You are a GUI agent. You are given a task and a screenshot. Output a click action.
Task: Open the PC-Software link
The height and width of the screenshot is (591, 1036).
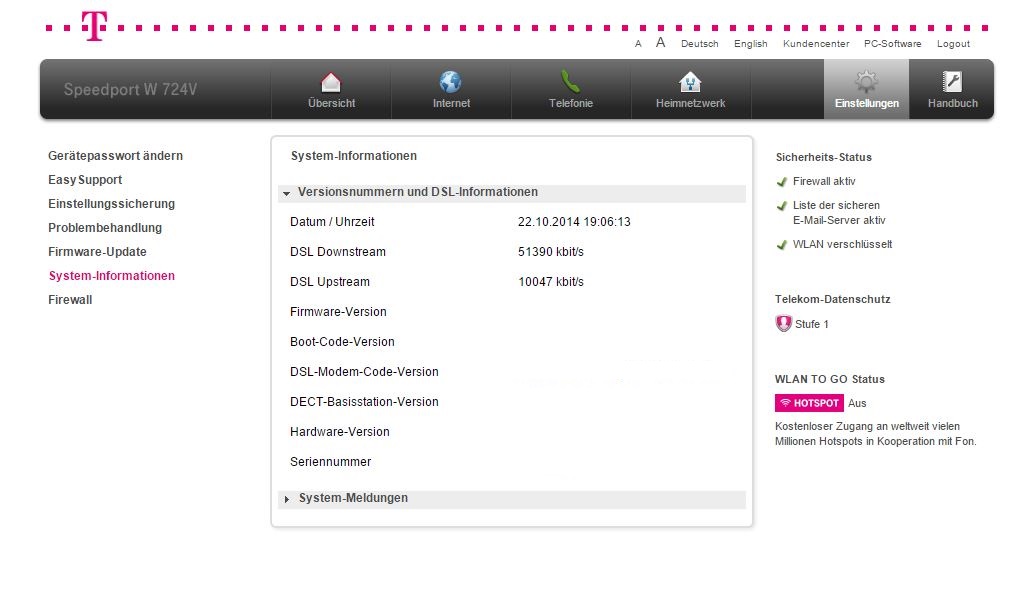click(x=893, y=44)
